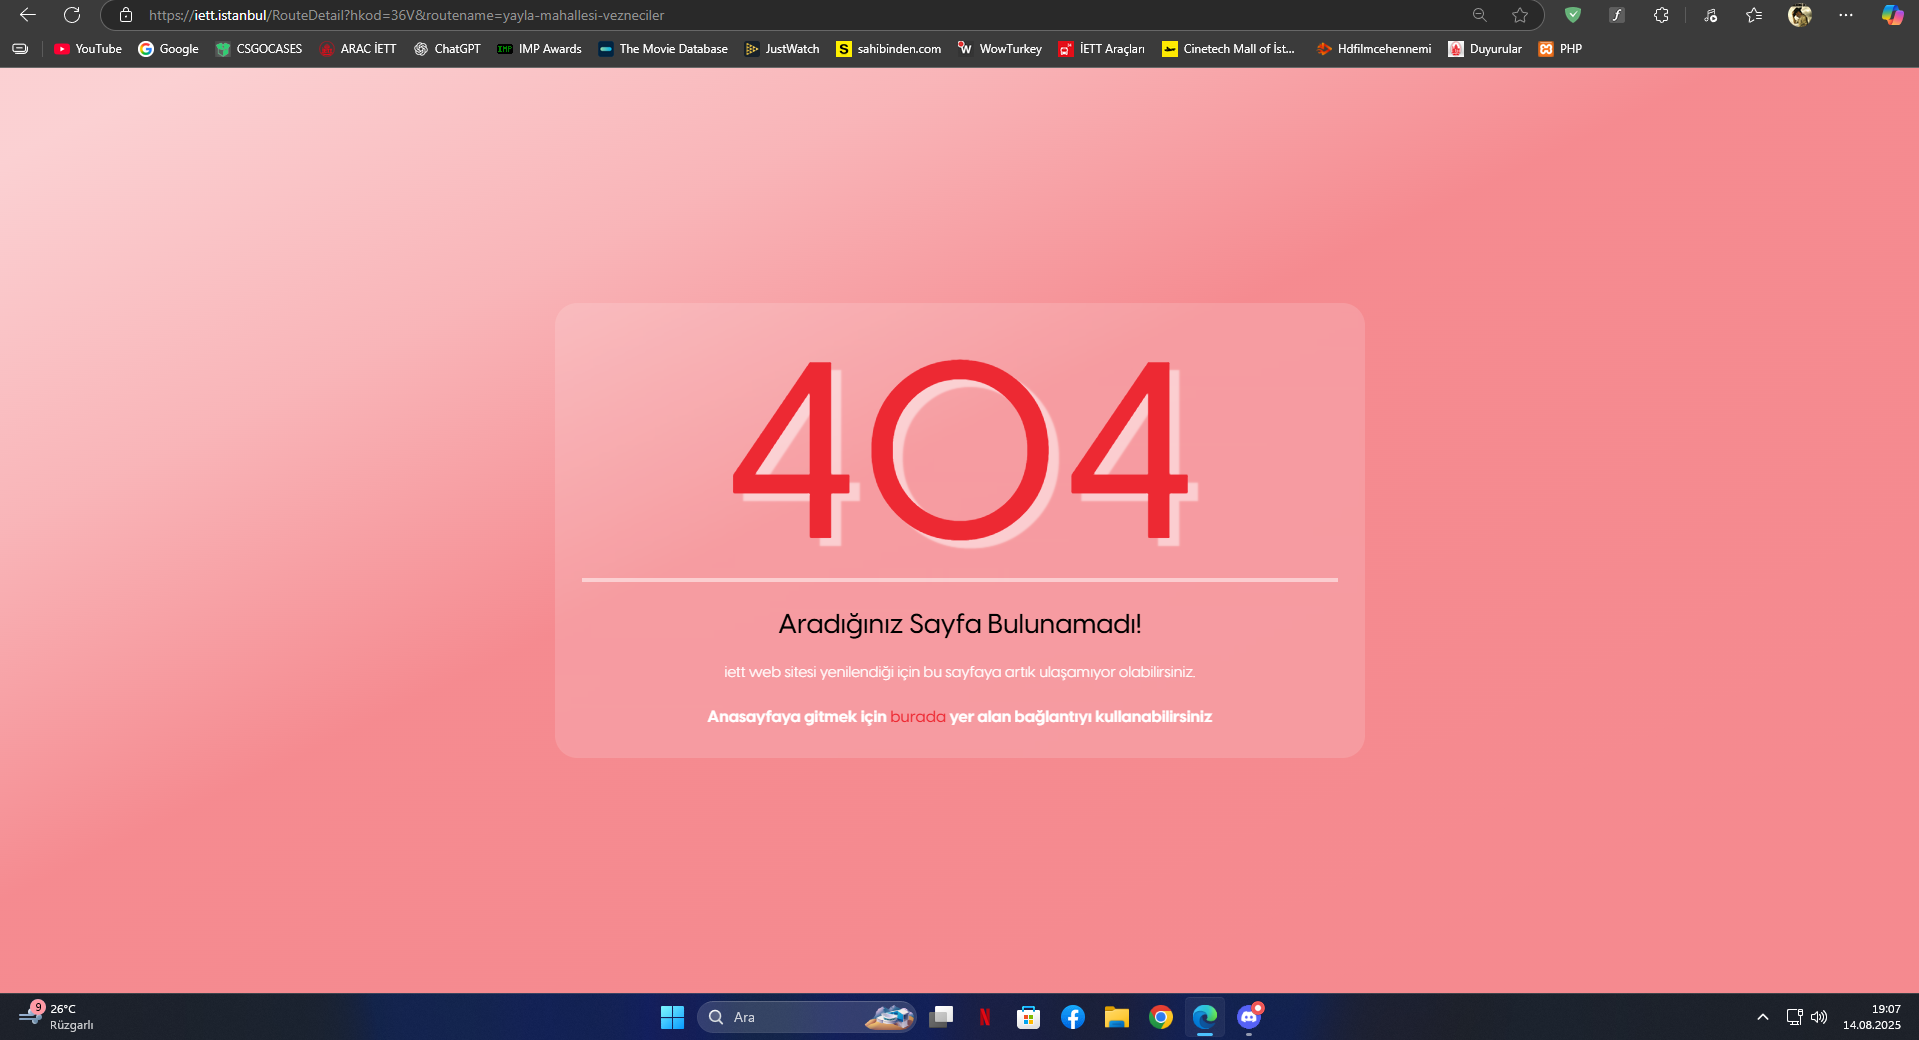This screenshot has width=1919, height=1040.
Task: Open The Movie Database bookmark
Action: tap(663, 49)
